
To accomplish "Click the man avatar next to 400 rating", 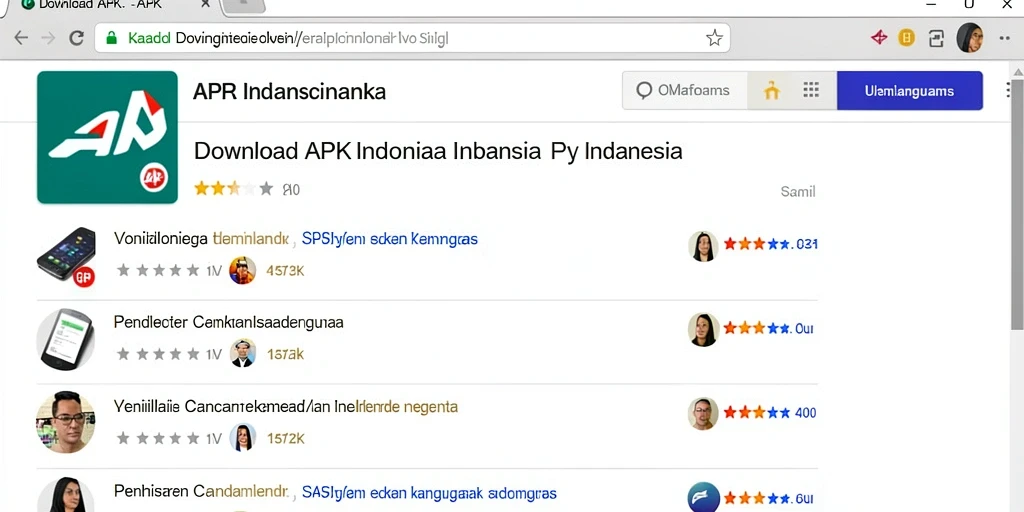I will 703,413.
